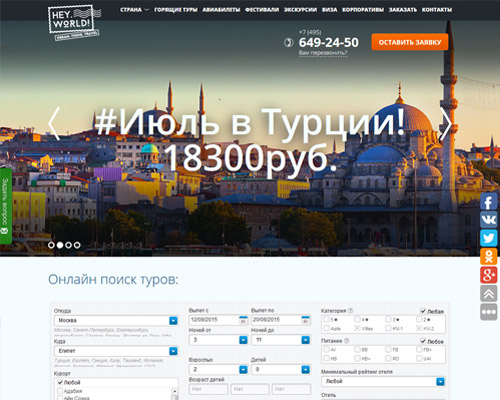Select fourth slider pagination dot

pos(77,245)
